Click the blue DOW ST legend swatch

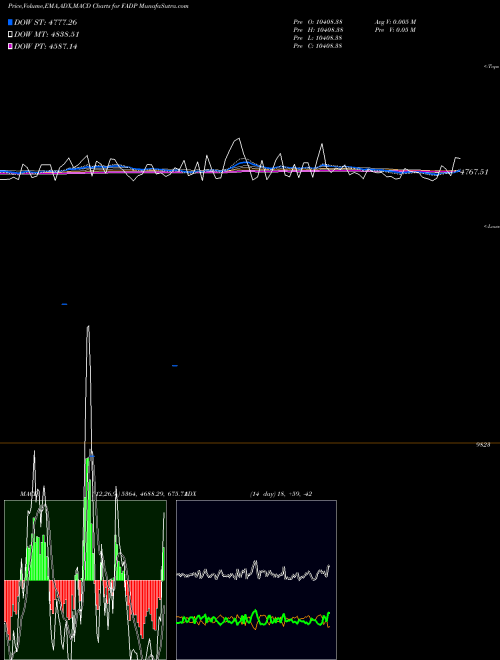point(10,22)
